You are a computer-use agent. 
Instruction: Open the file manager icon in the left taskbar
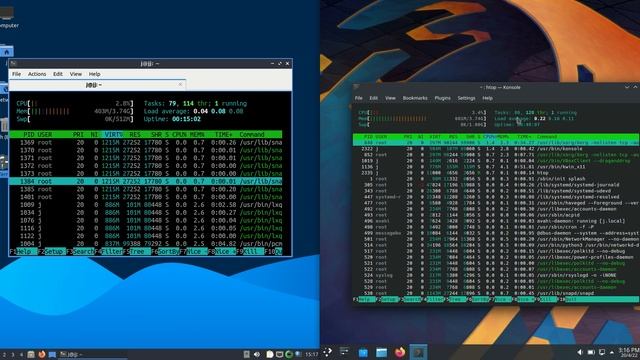point(31,354)
